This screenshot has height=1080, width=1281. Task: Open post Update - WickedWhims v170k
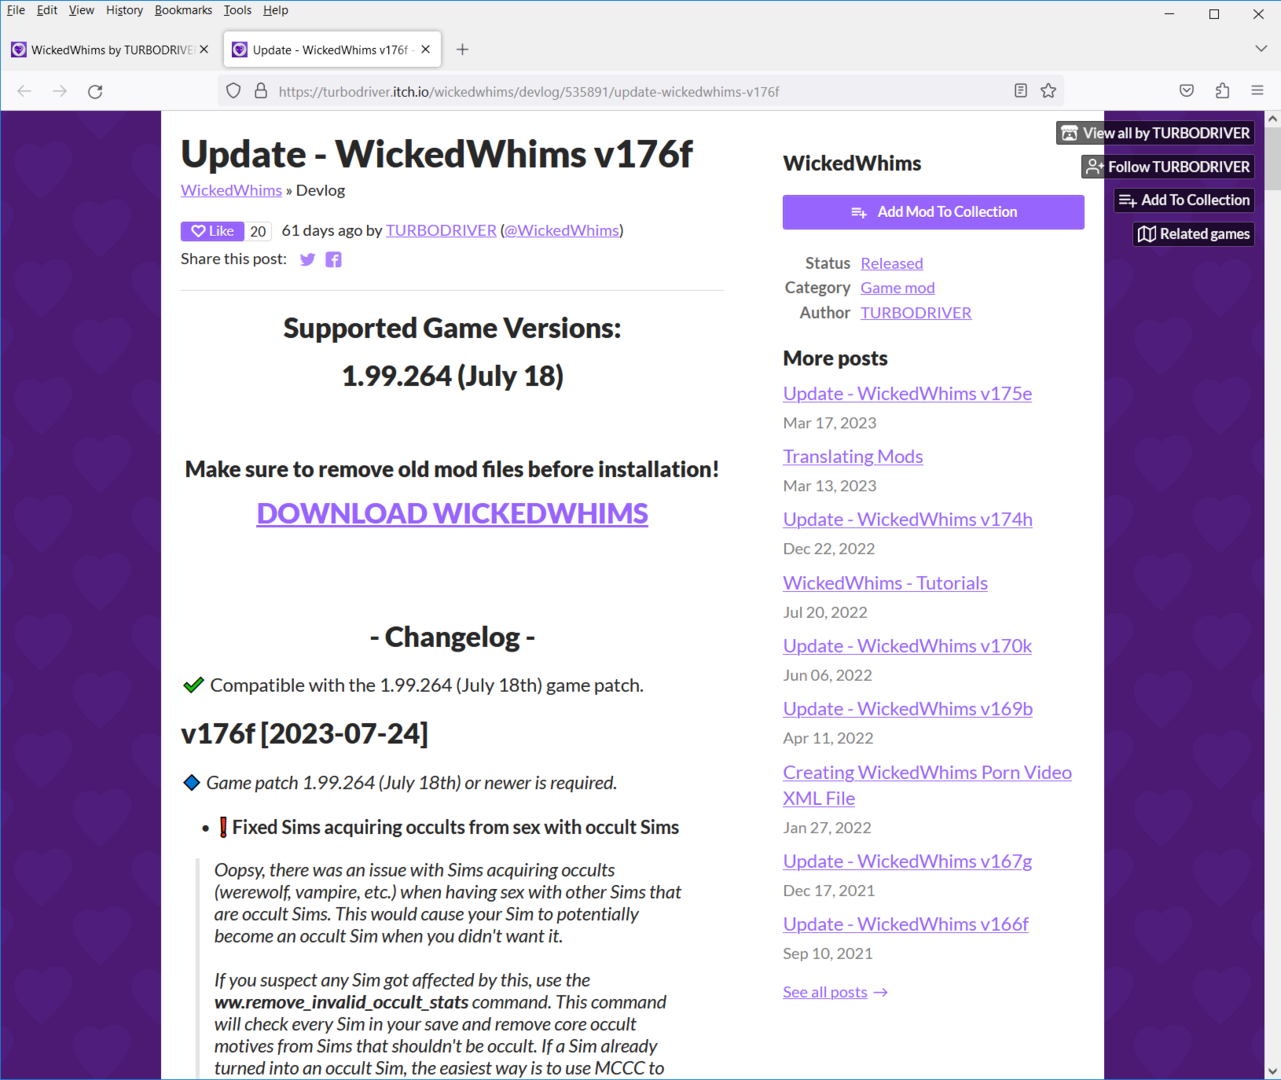pos(907,646)
